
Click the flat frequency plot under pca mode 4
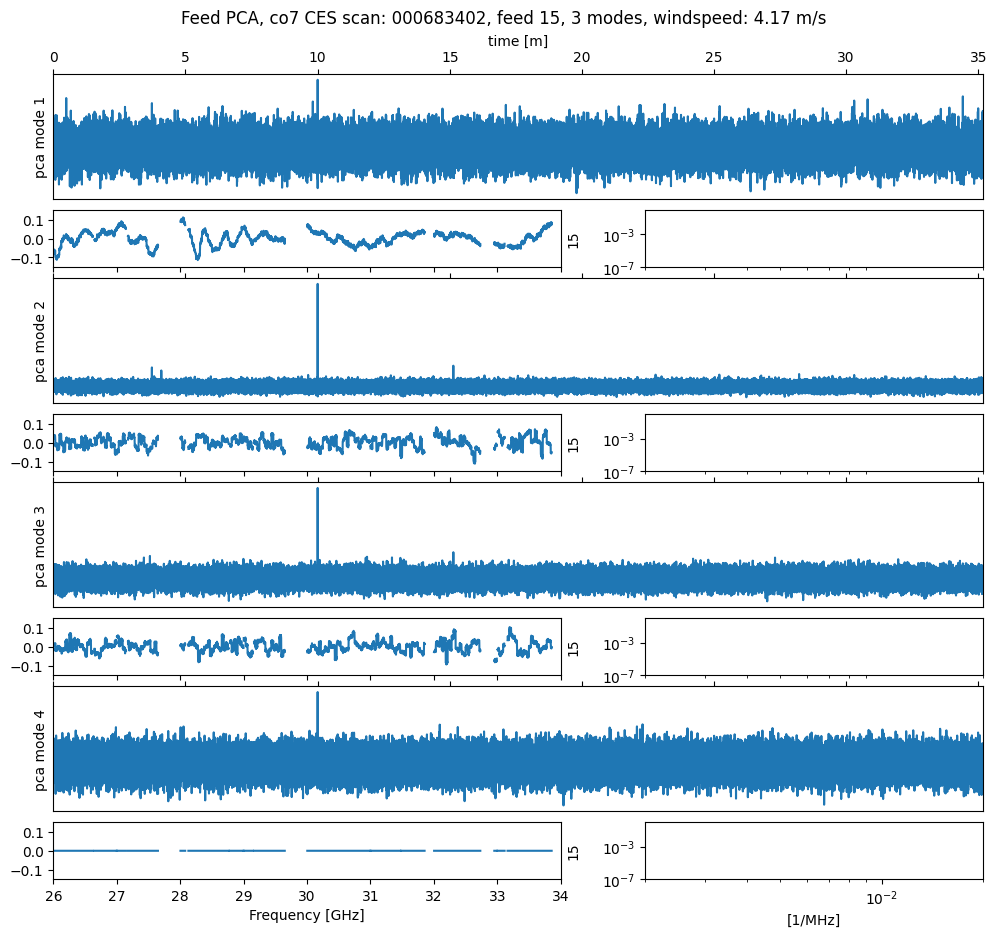pos(306,851)
